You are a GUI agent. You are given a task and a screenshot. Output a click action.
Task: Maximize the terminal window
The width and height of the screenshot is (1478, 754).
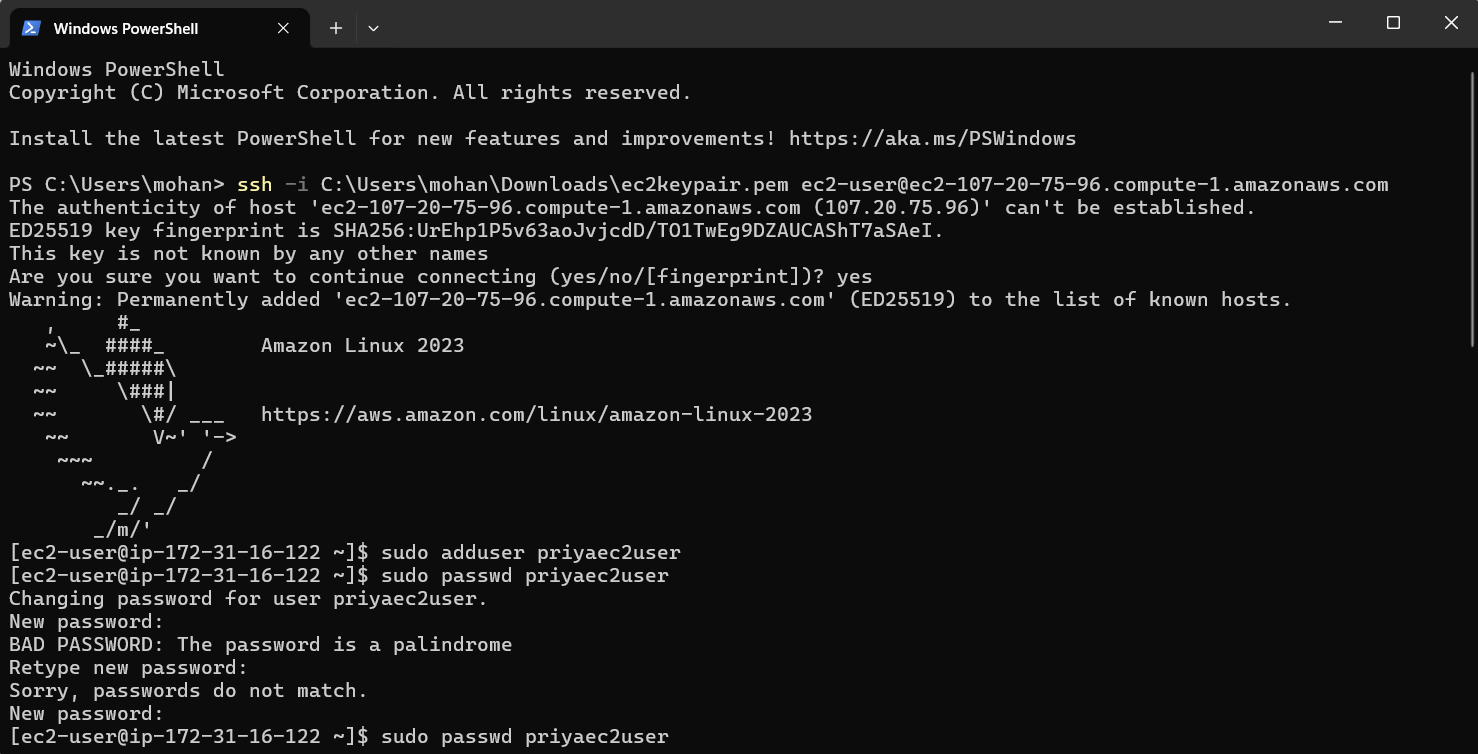tap(1393, 23)
